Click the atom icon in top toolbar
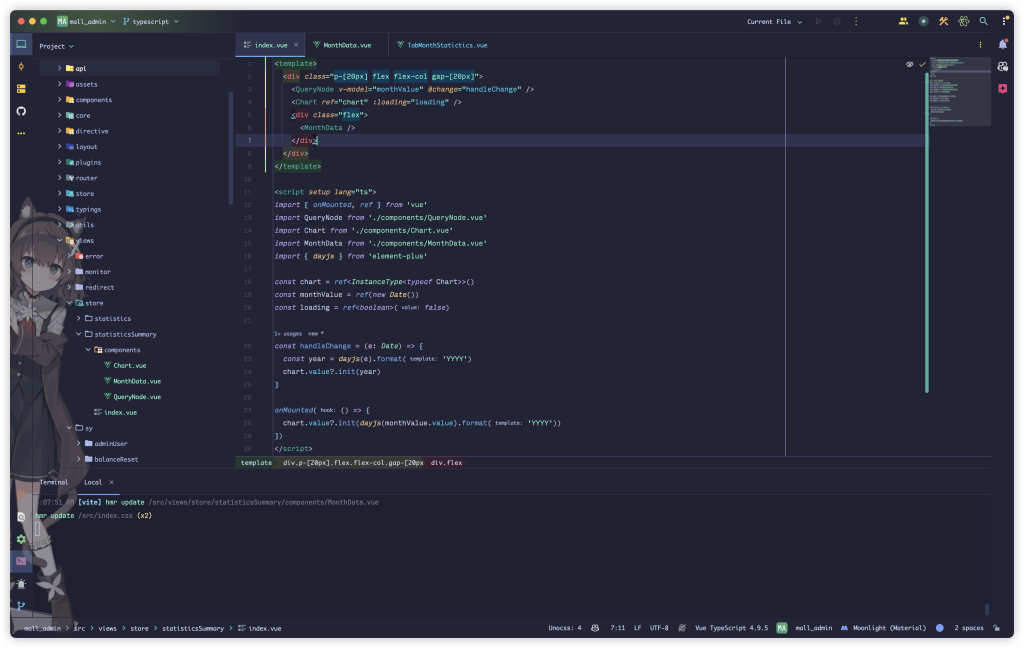Screen dimensions: 1024x648 [x=963, y=21]
